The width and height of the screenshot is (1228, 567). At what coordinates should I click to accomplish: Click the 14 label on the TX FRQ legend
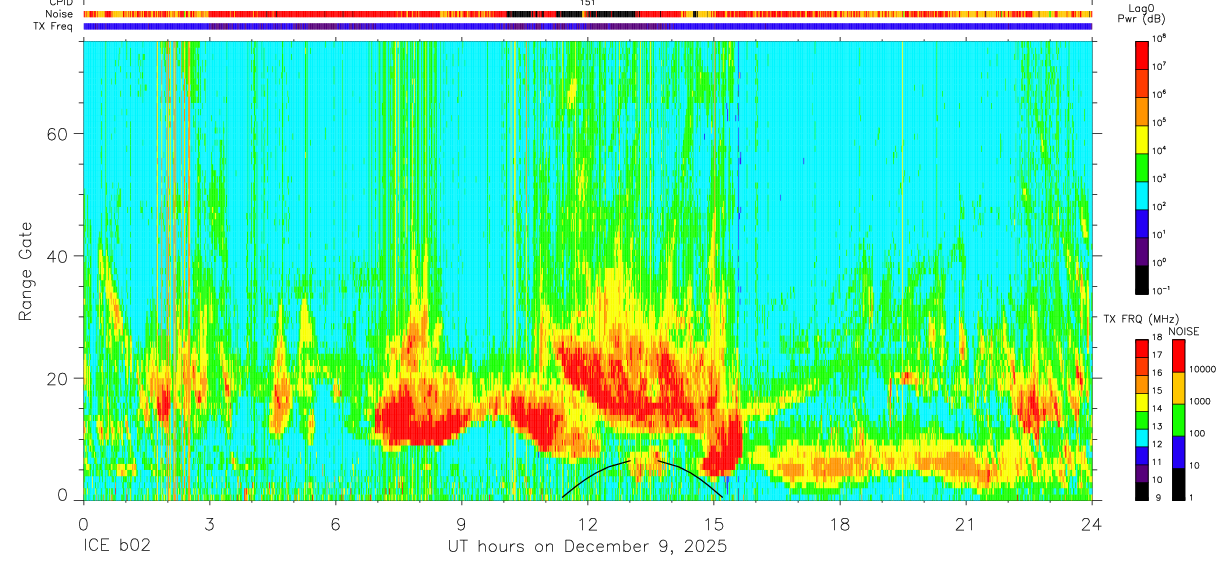1158,409
